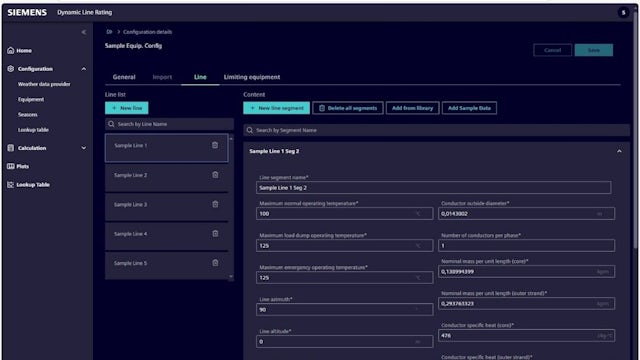
Task: Edit the Line altitude field
Action: pos(344,342)
